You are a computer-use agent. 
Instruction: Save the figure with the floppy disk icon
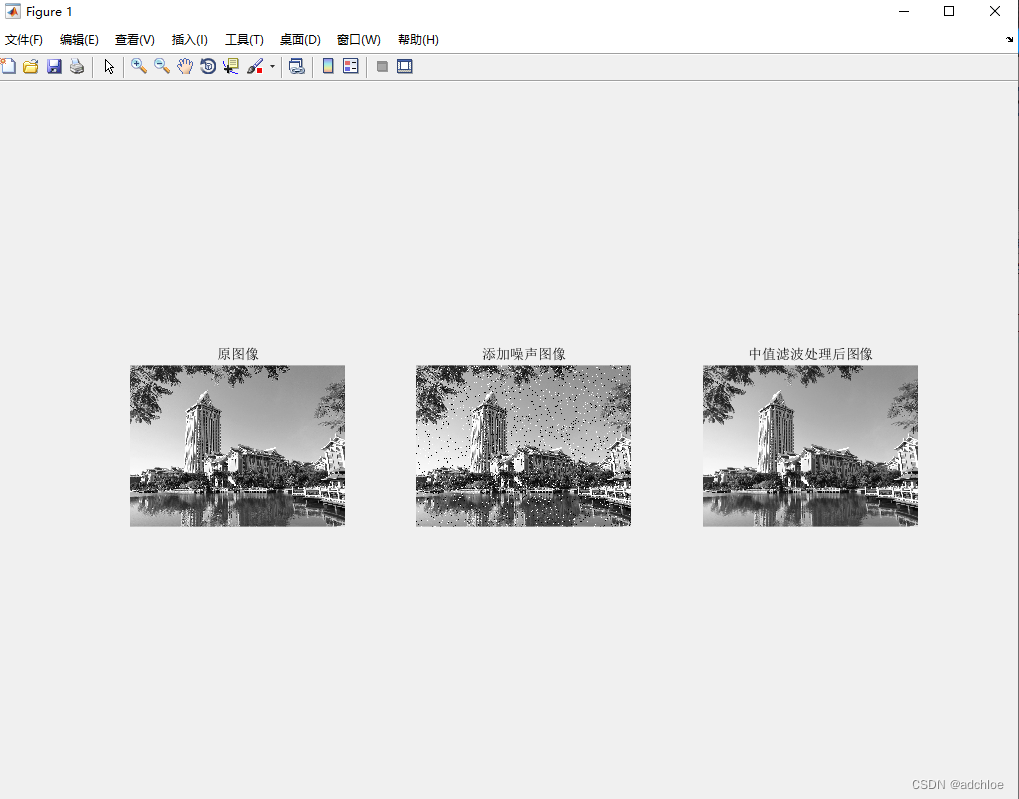(x=54, y=66)
